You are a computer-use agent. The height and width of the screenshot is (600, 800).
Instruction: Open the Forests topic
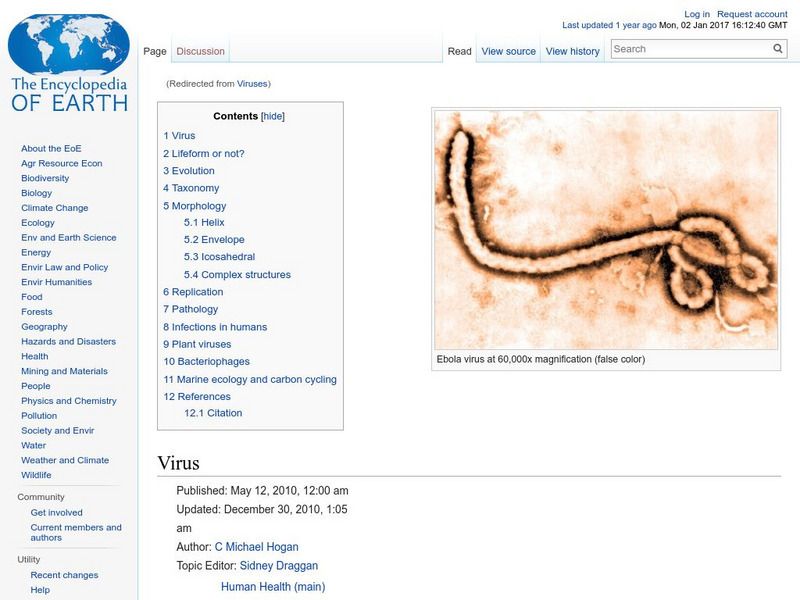click(x=37, y=311)
